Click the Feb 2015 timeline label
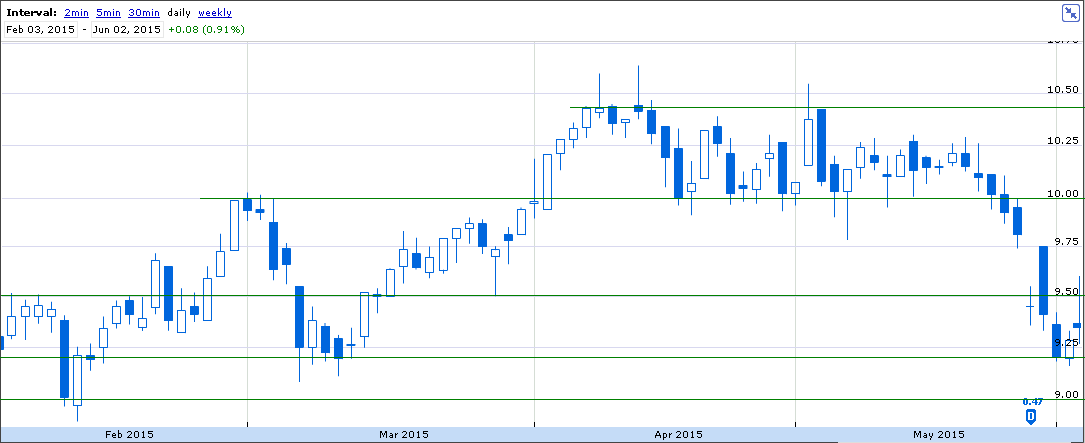1085x443 pixels. click(129, 435)
